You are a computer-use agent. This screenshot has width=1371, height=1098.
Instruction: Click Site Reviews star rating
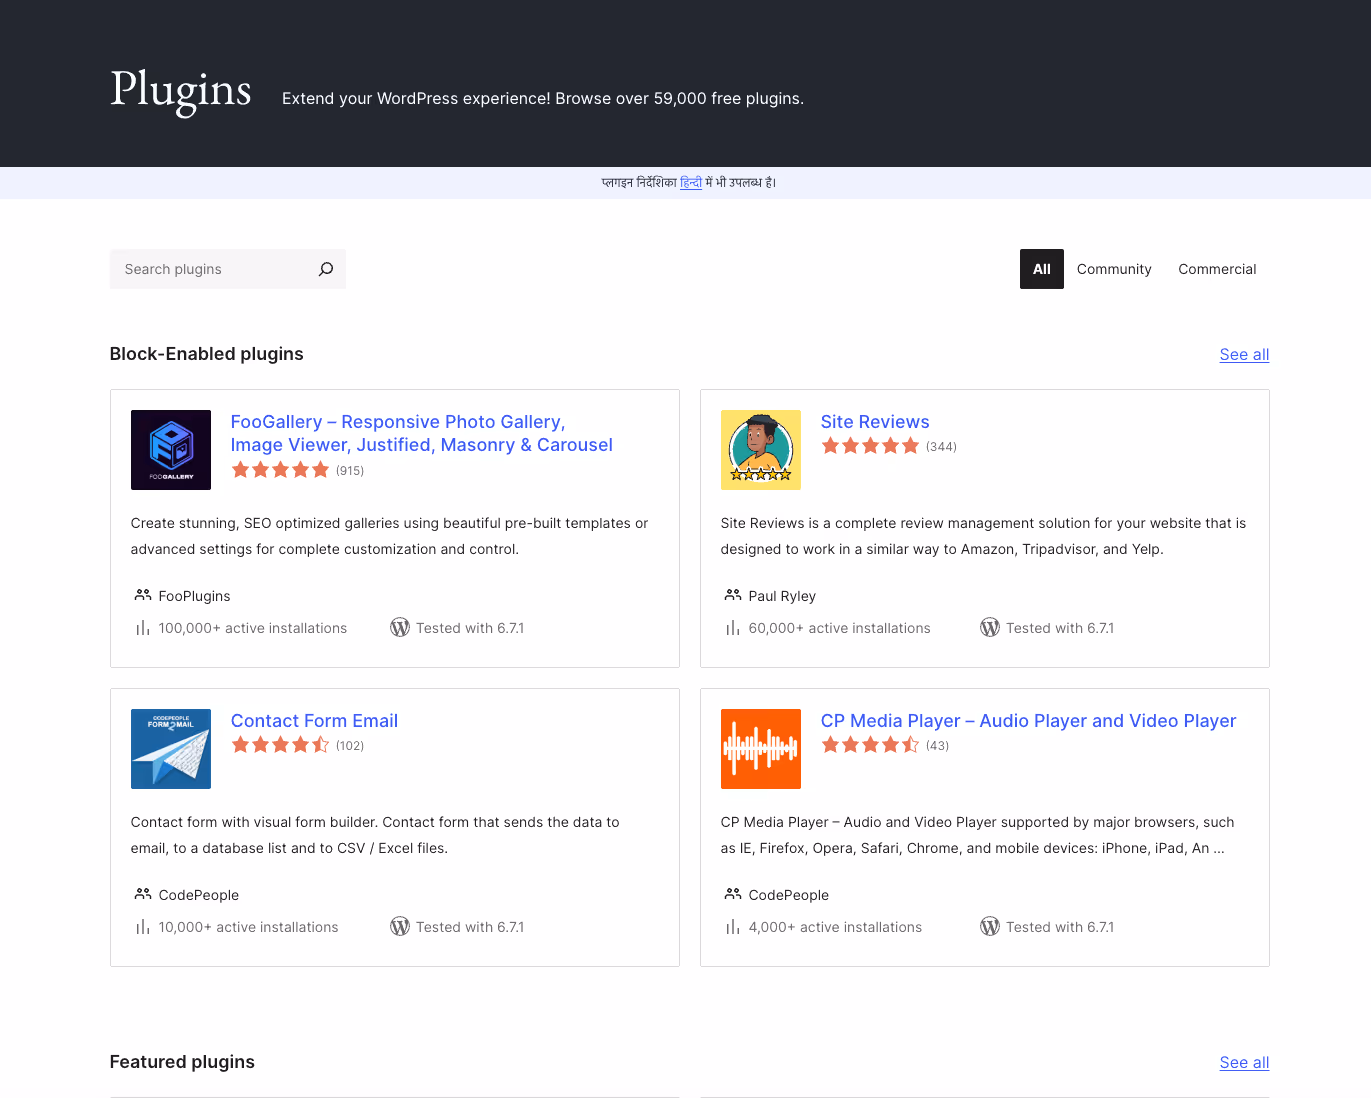point(870,446)
